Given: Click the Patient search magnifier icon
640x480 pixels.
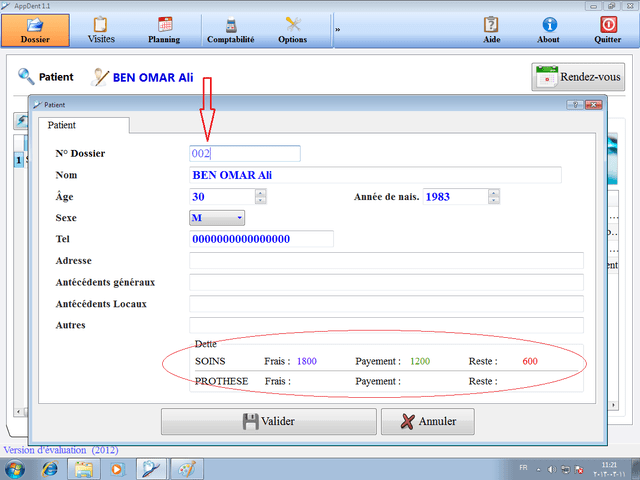Looking at the screenshot, I should pos(27,77).
